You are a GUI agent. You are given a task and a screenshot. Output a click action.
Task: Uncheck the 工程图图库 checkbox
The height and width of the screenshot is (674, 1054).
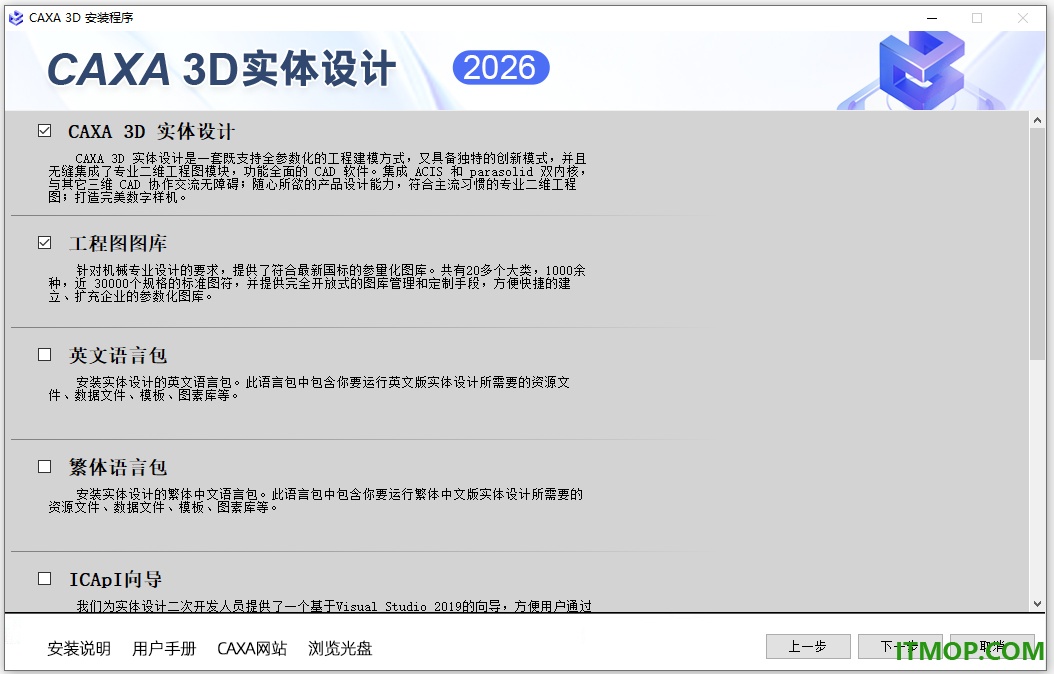click(x=44, y=243)
